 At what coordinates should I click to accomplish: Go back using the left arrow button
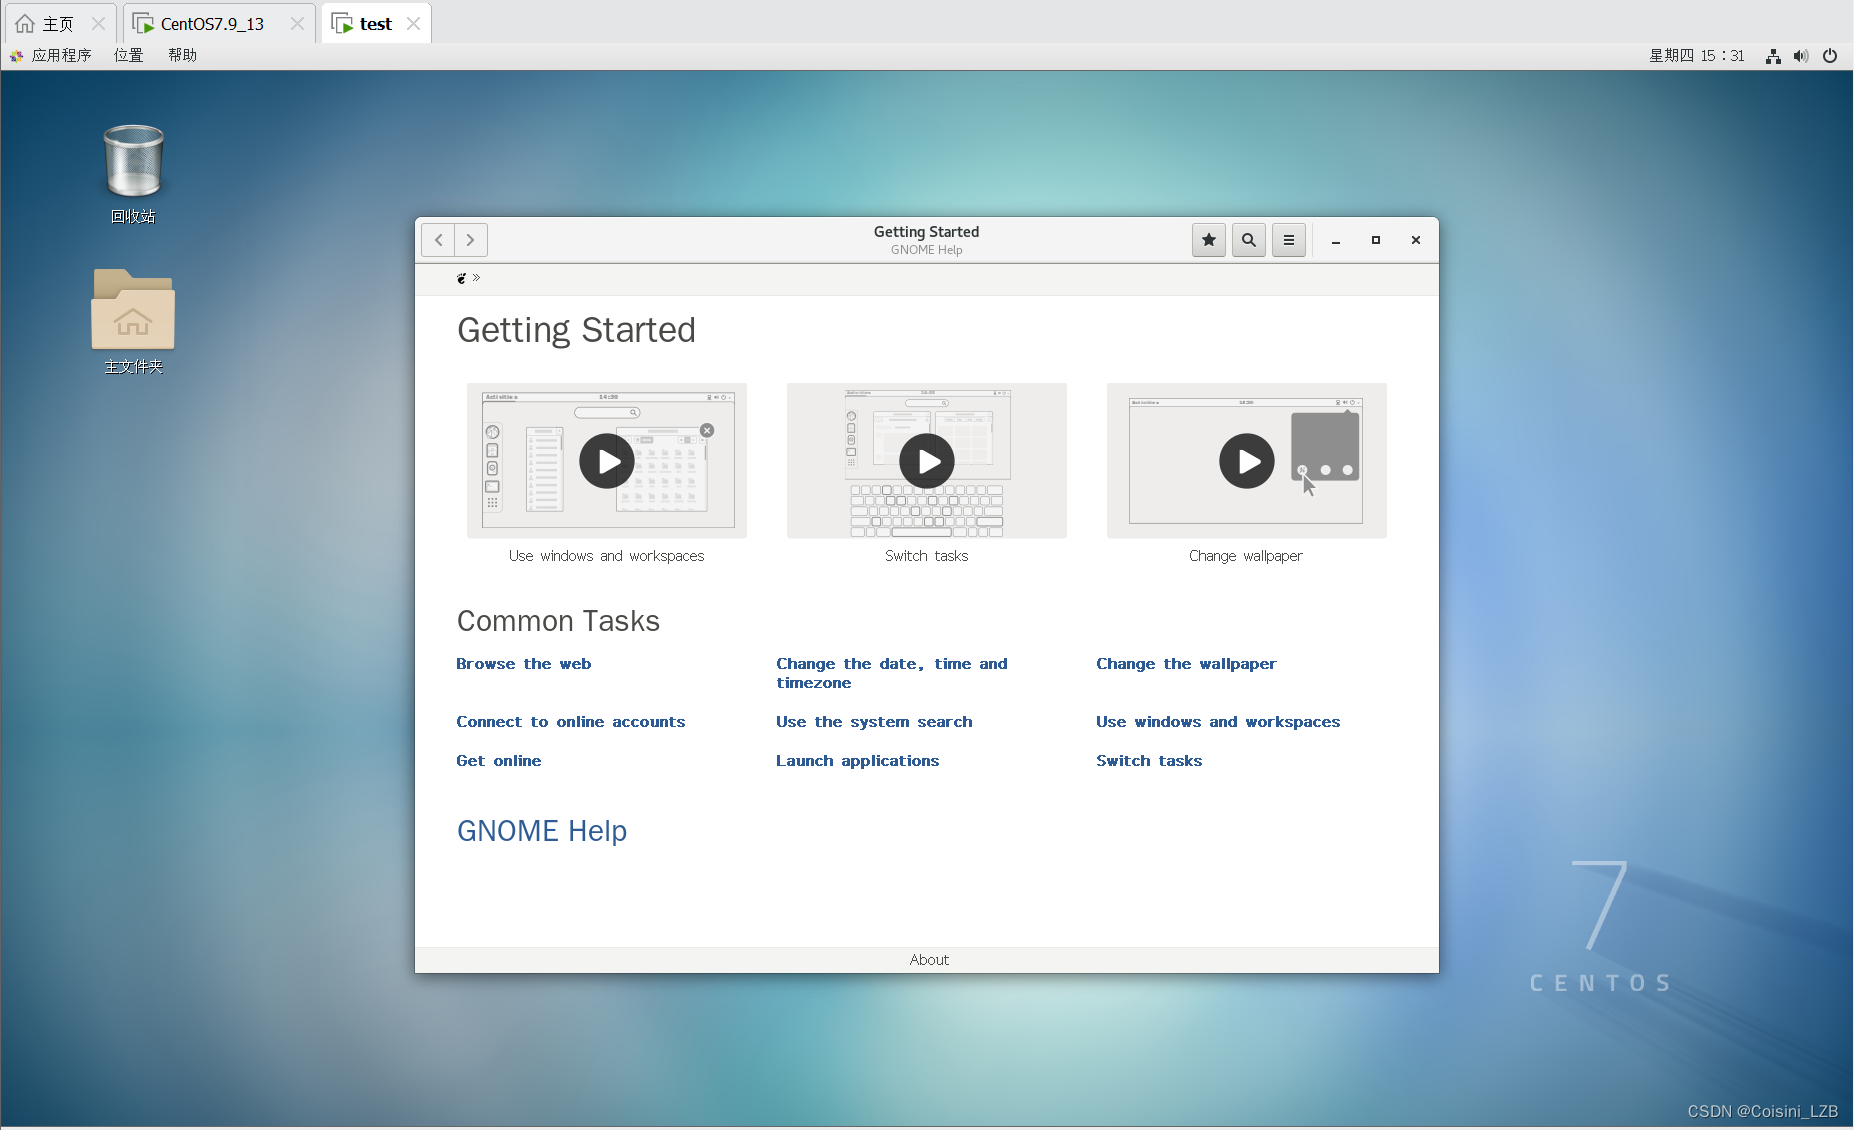(438, 240)
